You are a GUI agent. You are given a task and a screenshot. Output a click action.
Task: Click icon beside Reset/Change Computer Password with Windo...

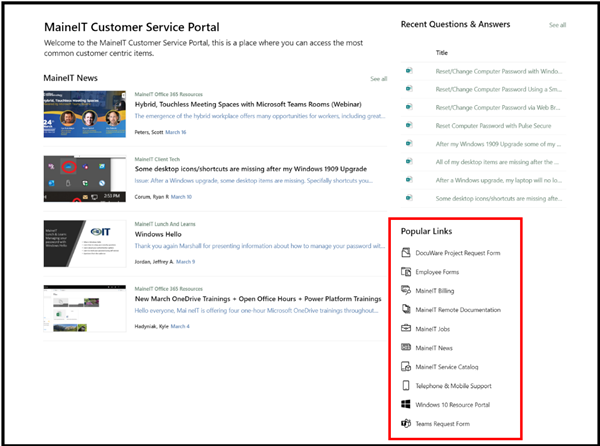[x=409, y=70]
